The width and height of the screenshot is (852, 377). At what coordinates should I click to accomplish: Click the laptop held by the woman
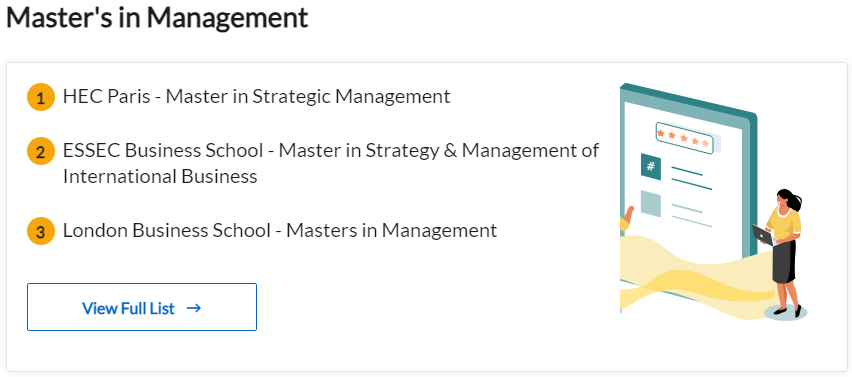pos(762,235)
